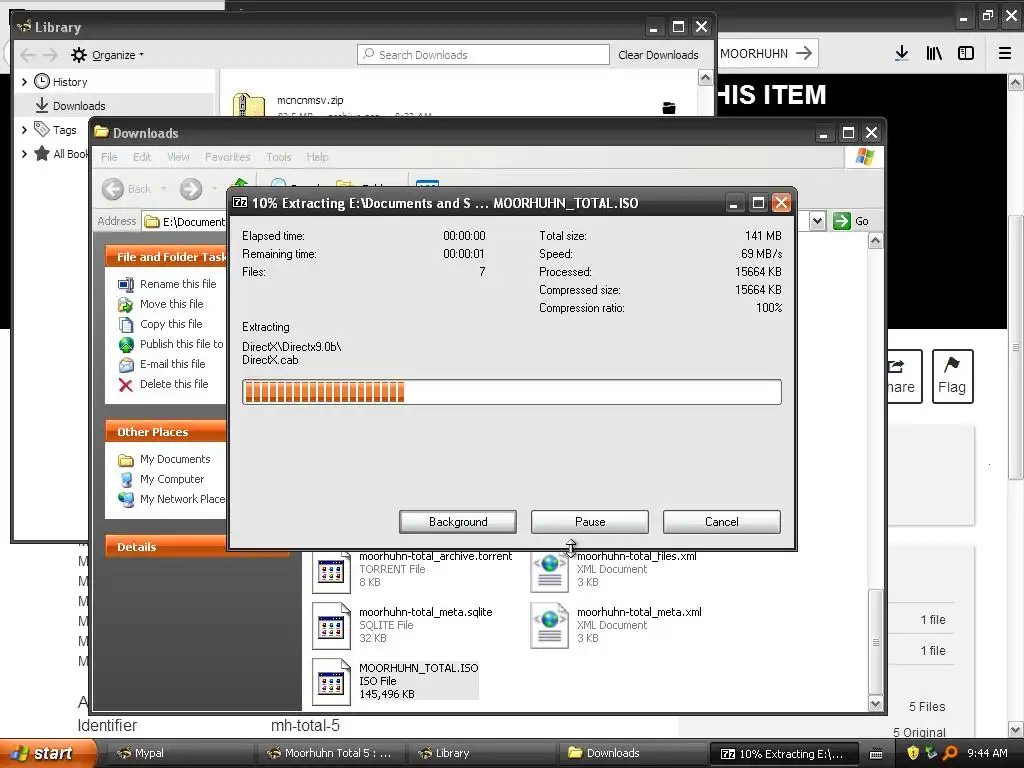Click Forward arrow in Downloads explorer
1024x768 pixels.
(191, 189)
